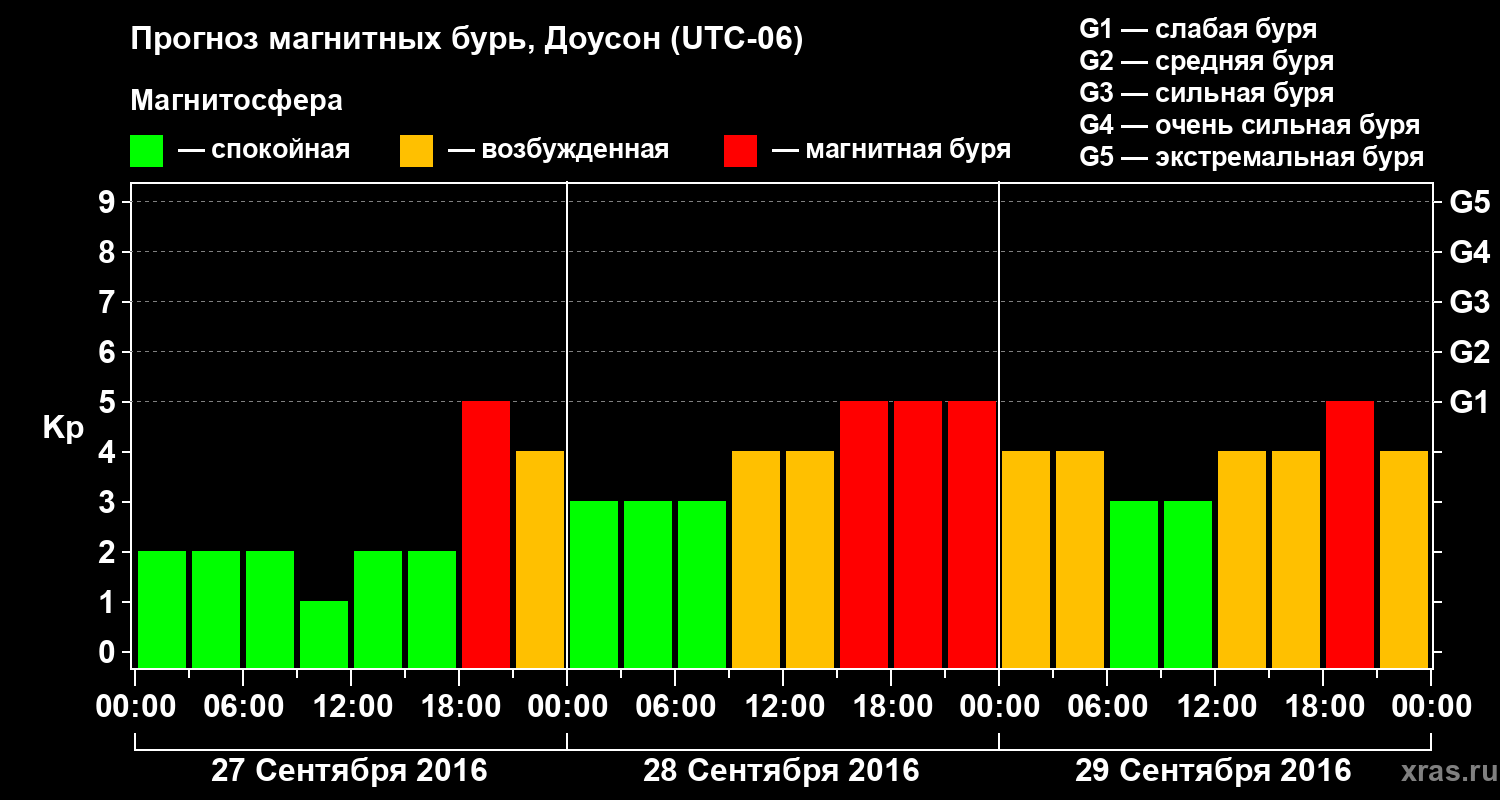The height and width of the screenshot is (800, 1500).
Task: Click the orange 'возбужденная' legend swatch
Action: pyautogui.click(x=416, y=151)
